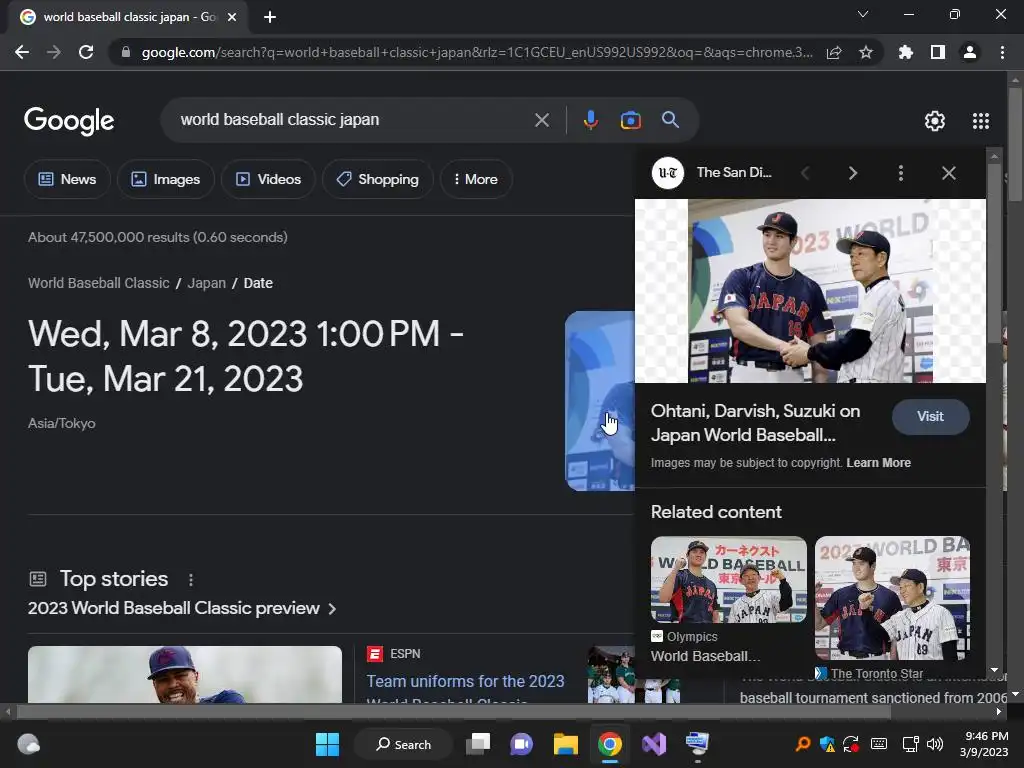The height and width of the screenshot is (768, 1024).
Task: Click Visit button for image source
Action: tap(930, 417)
